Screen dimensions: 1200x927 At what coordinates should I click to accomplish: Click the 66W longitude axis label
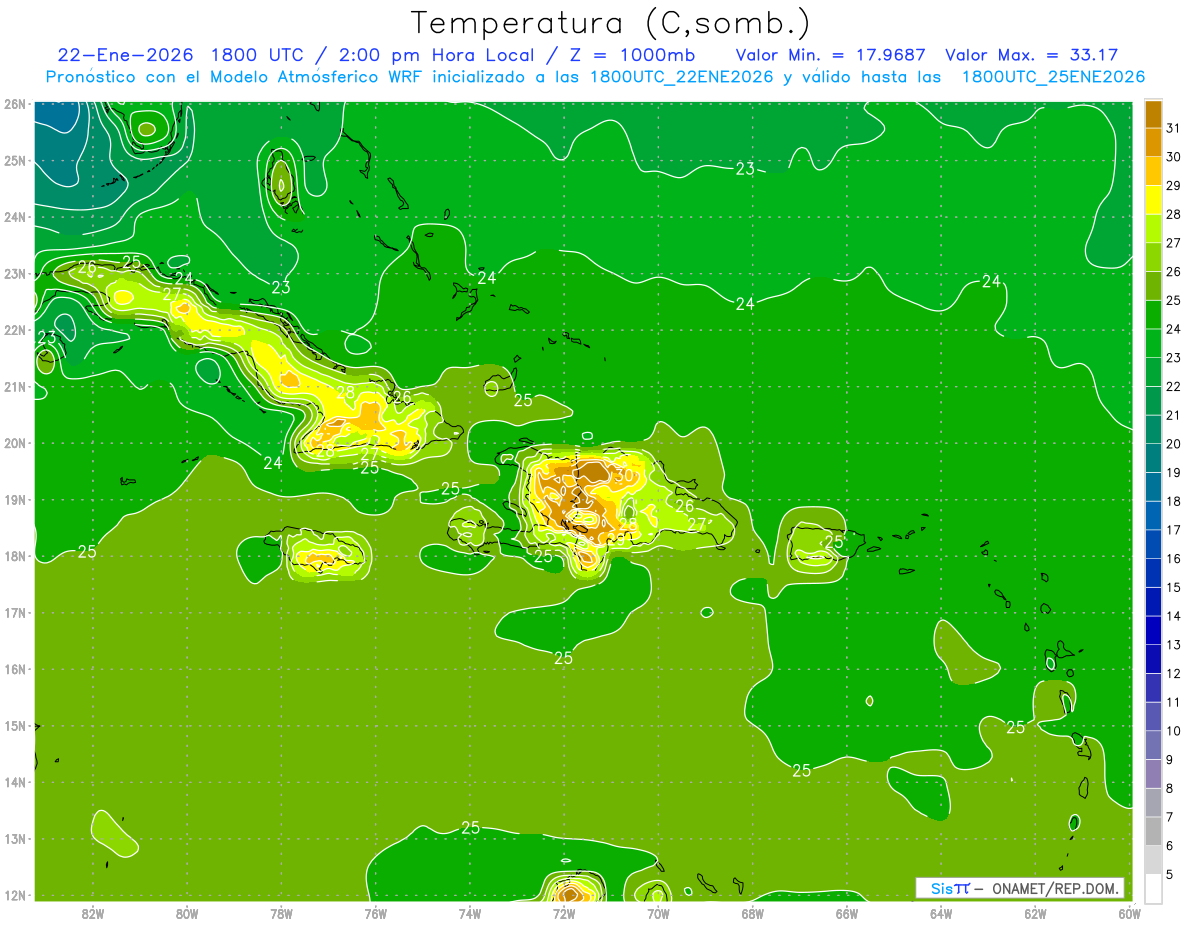point(847,914)
